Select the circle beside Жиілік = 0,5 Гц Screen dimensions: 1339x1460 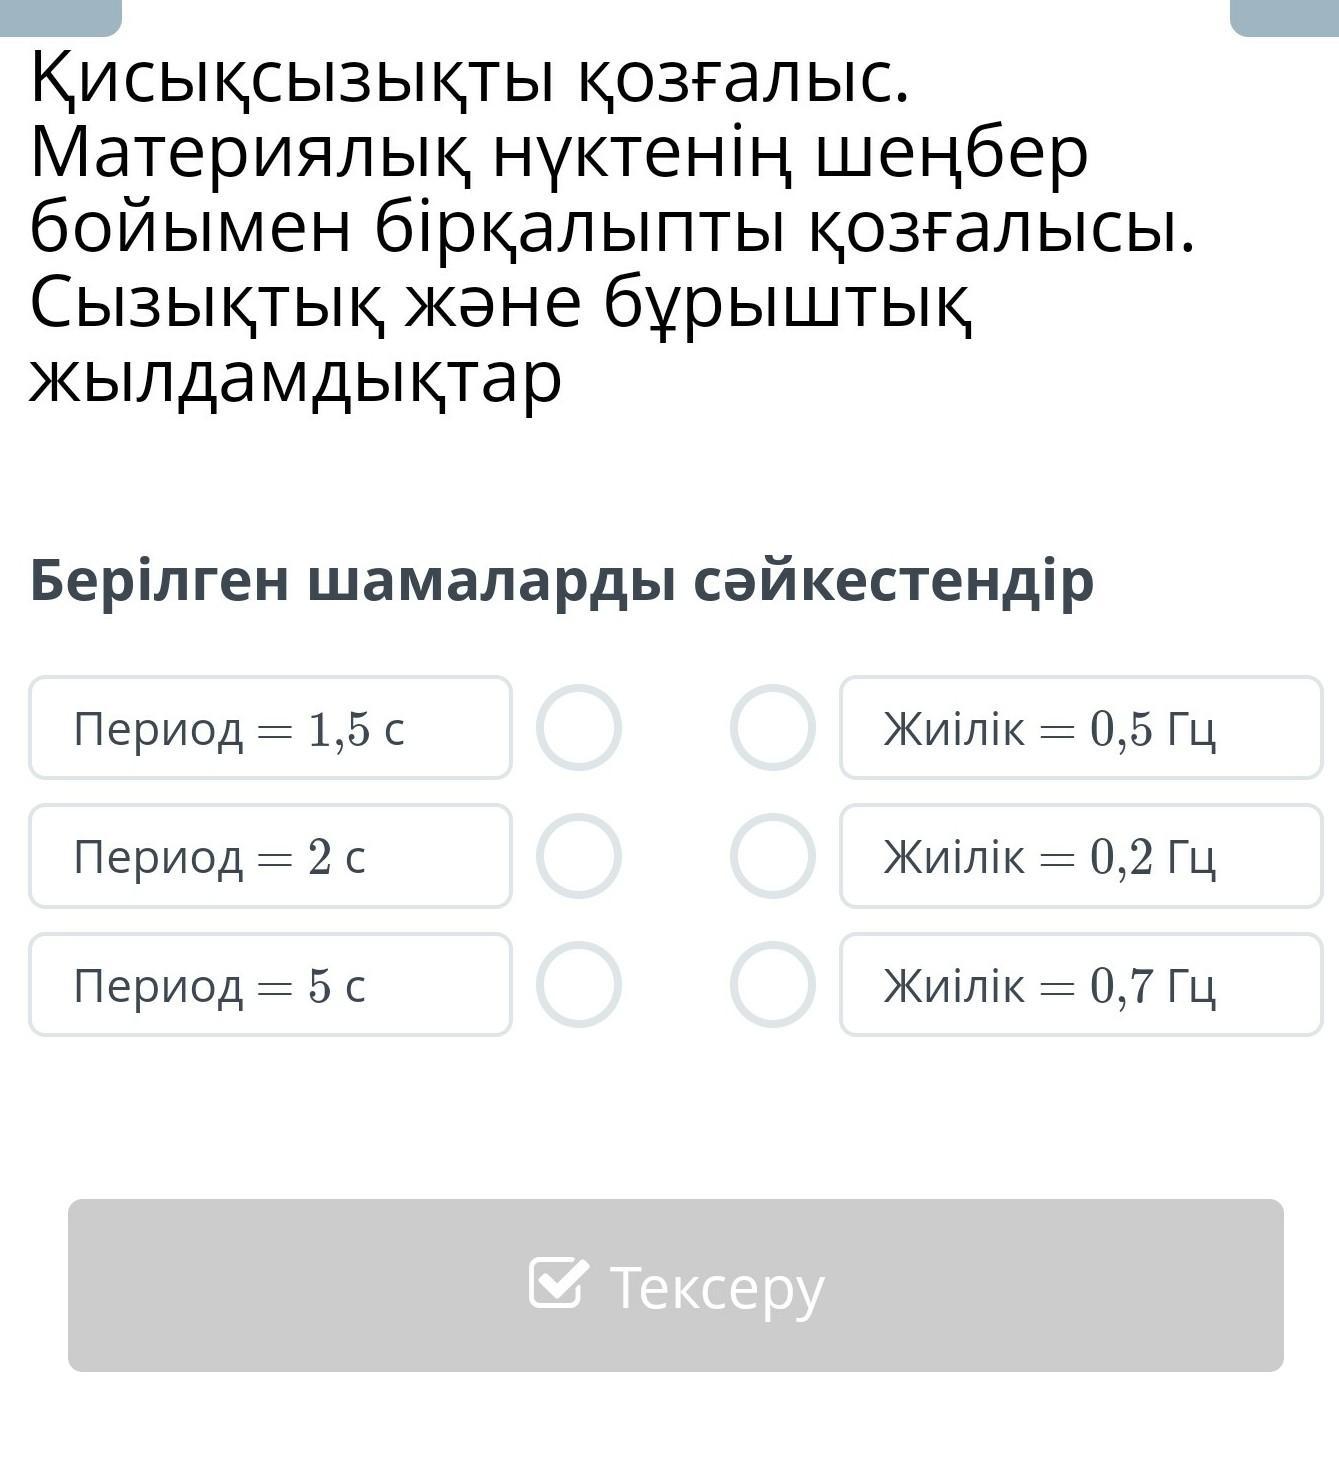click(x=772, y=727)
